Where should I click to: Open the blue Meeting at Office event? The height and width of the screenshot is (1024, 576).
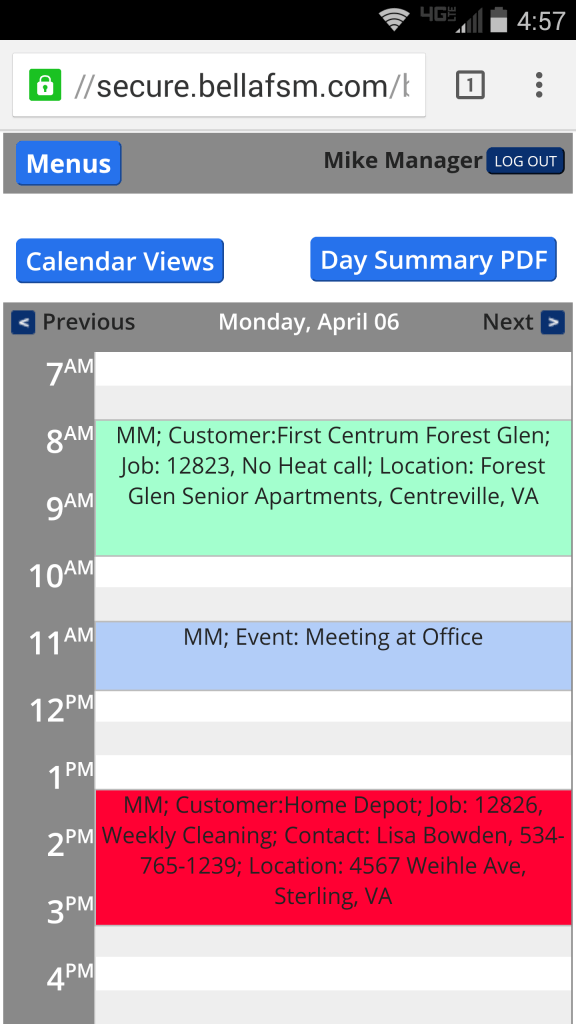tap(333, 656)
